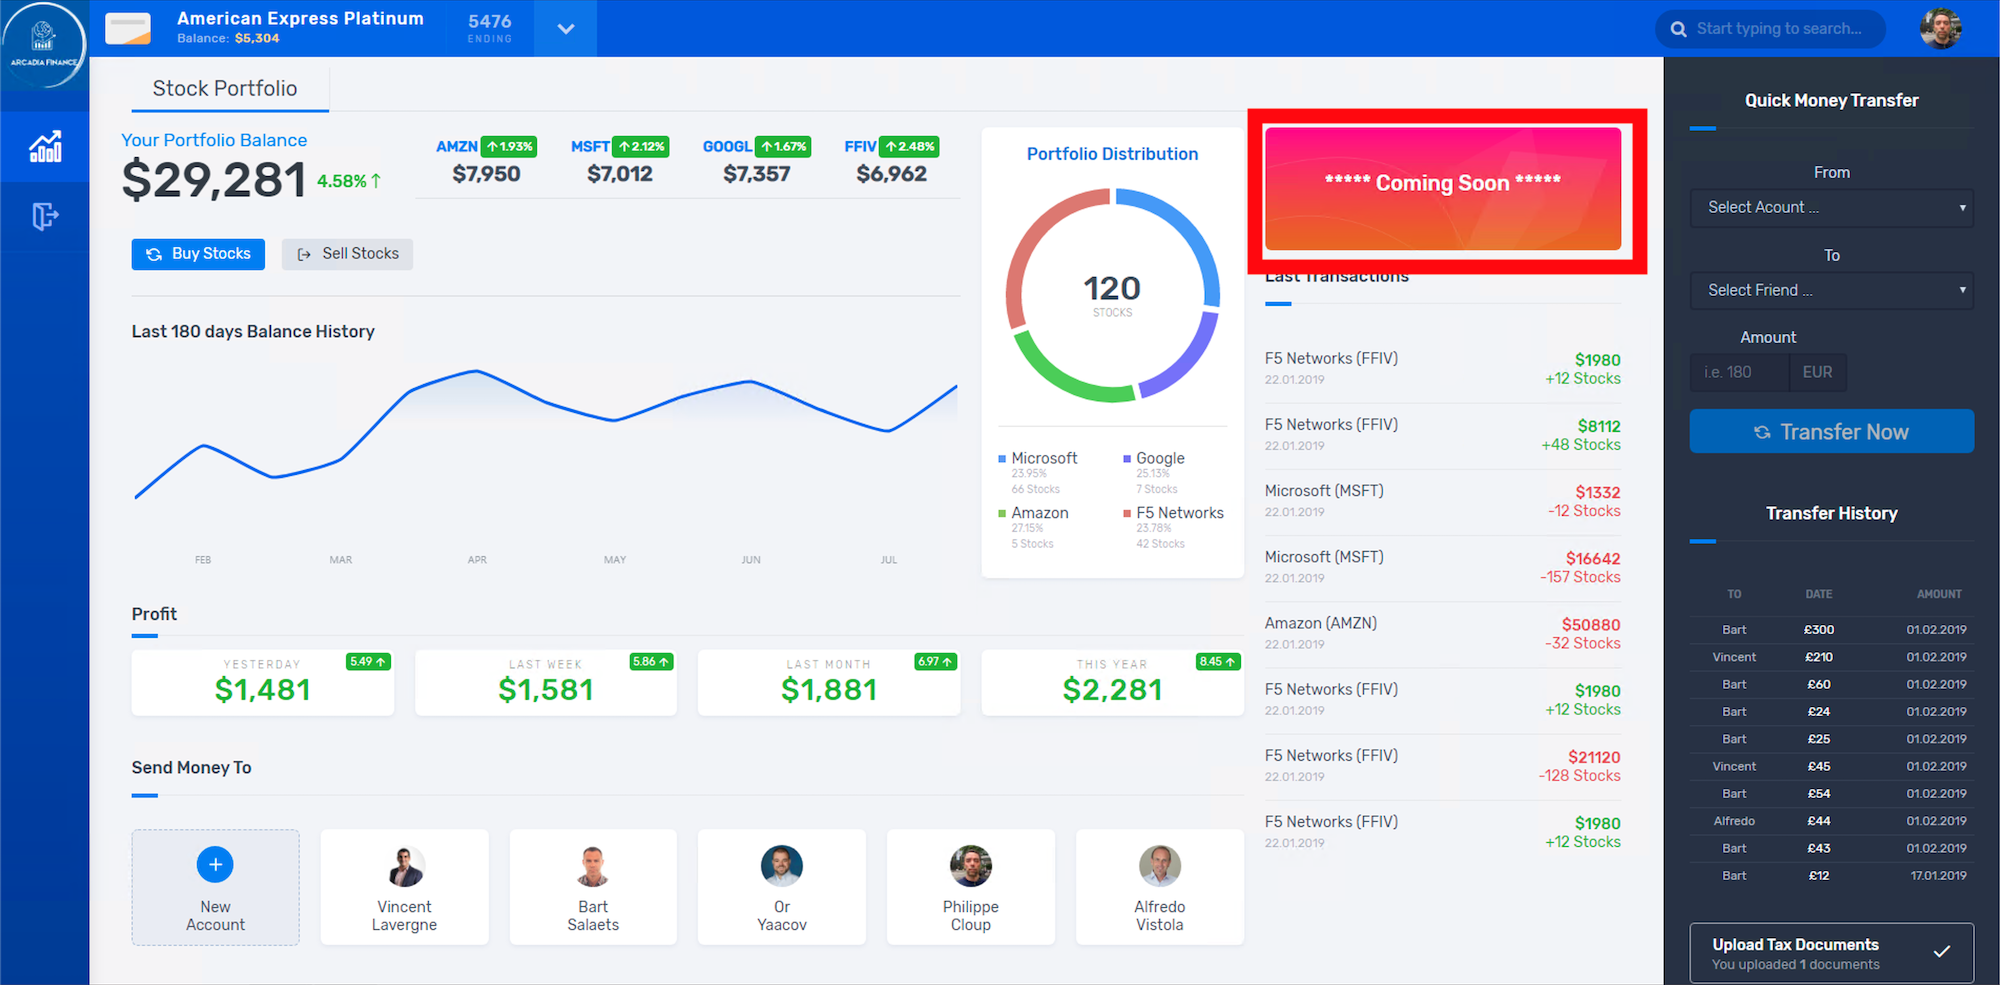The image size is (2000, 985).
Task: Open Upload Tax Documents
Action: point(1831,953)
